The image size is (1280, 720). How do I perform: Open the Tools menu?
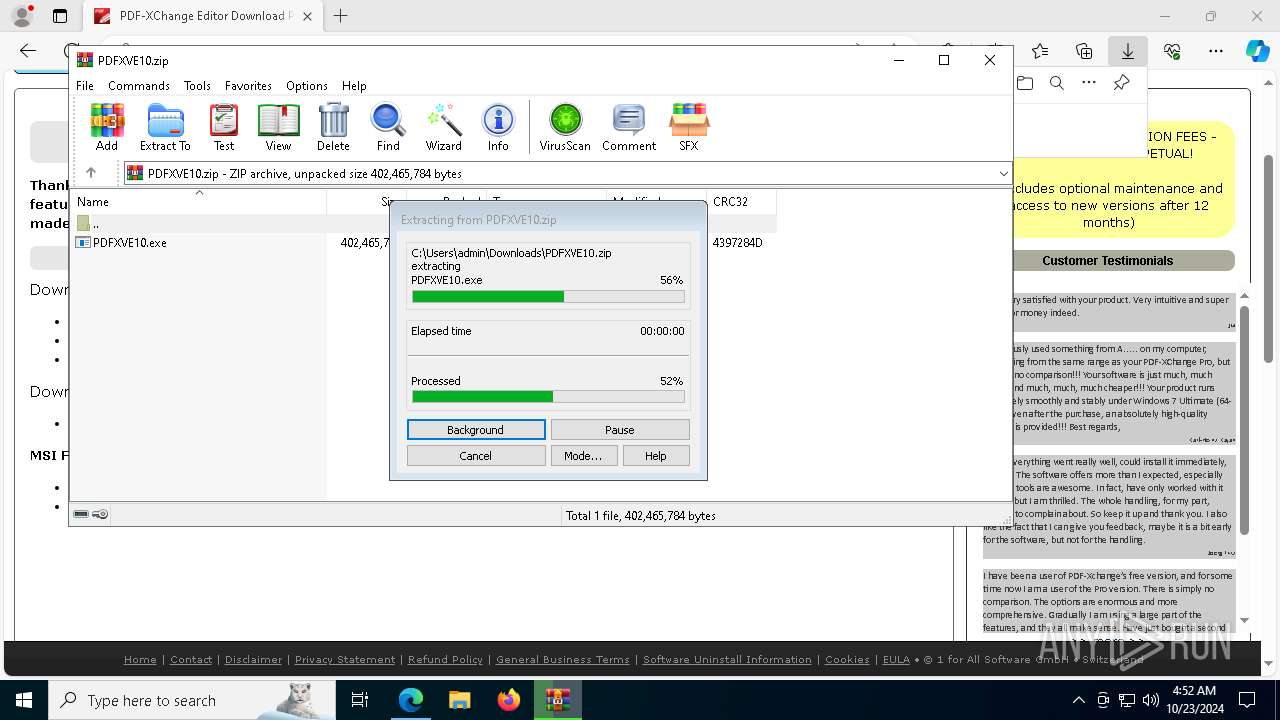click(197, 86)
